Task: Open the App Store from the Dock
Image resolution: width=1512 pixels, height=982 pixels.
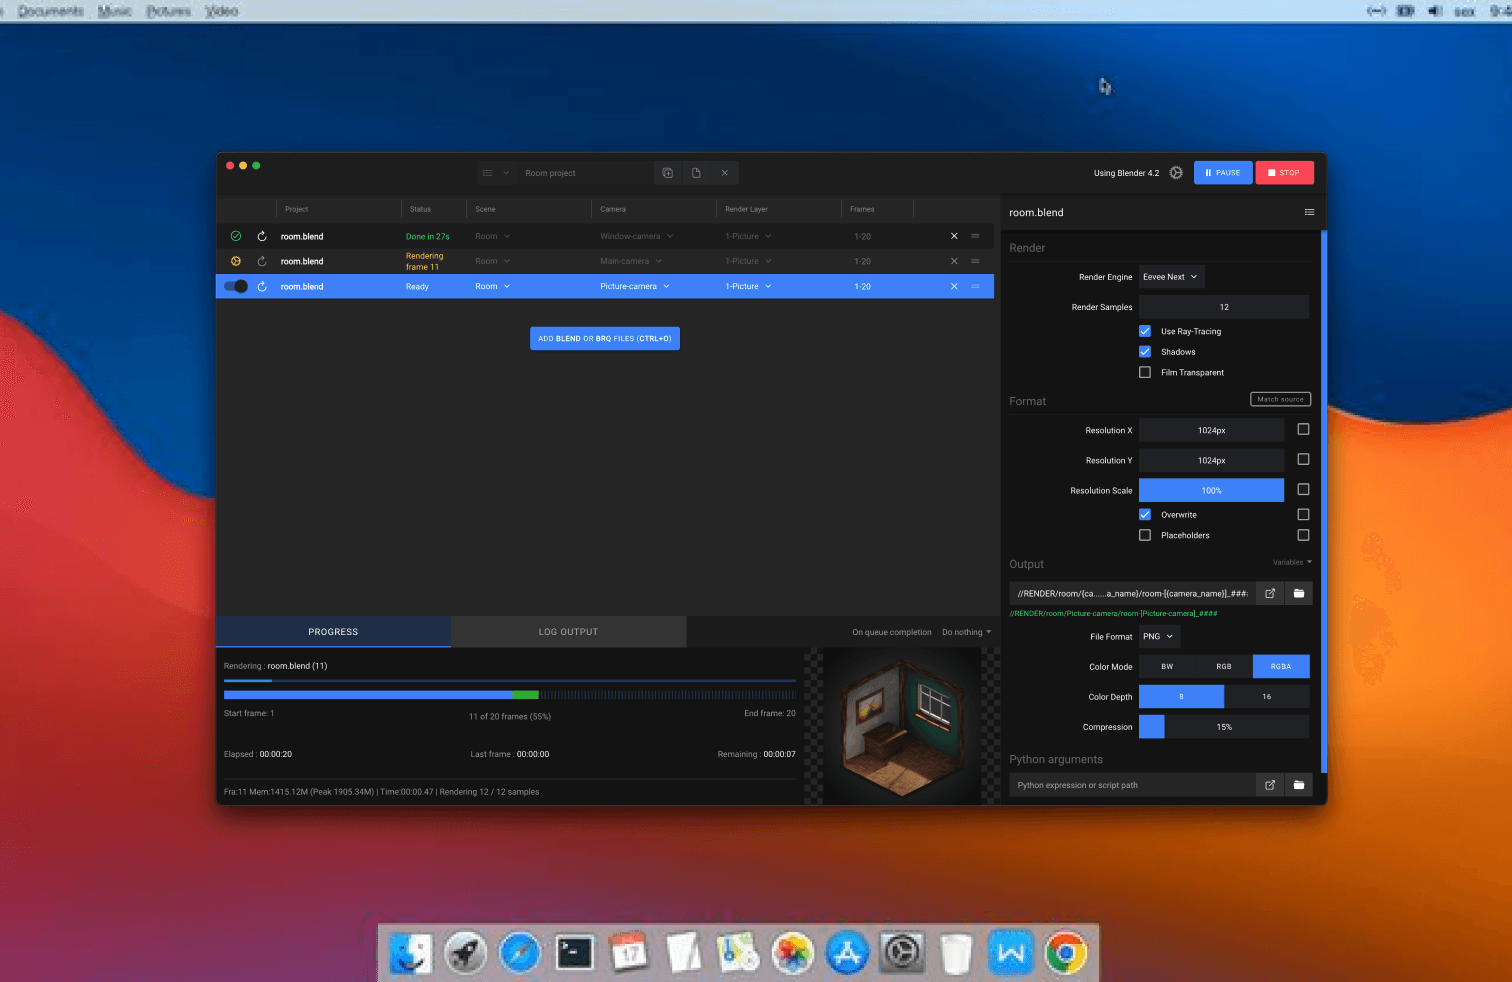Action: pyautogui.click(x=847, y=952)
